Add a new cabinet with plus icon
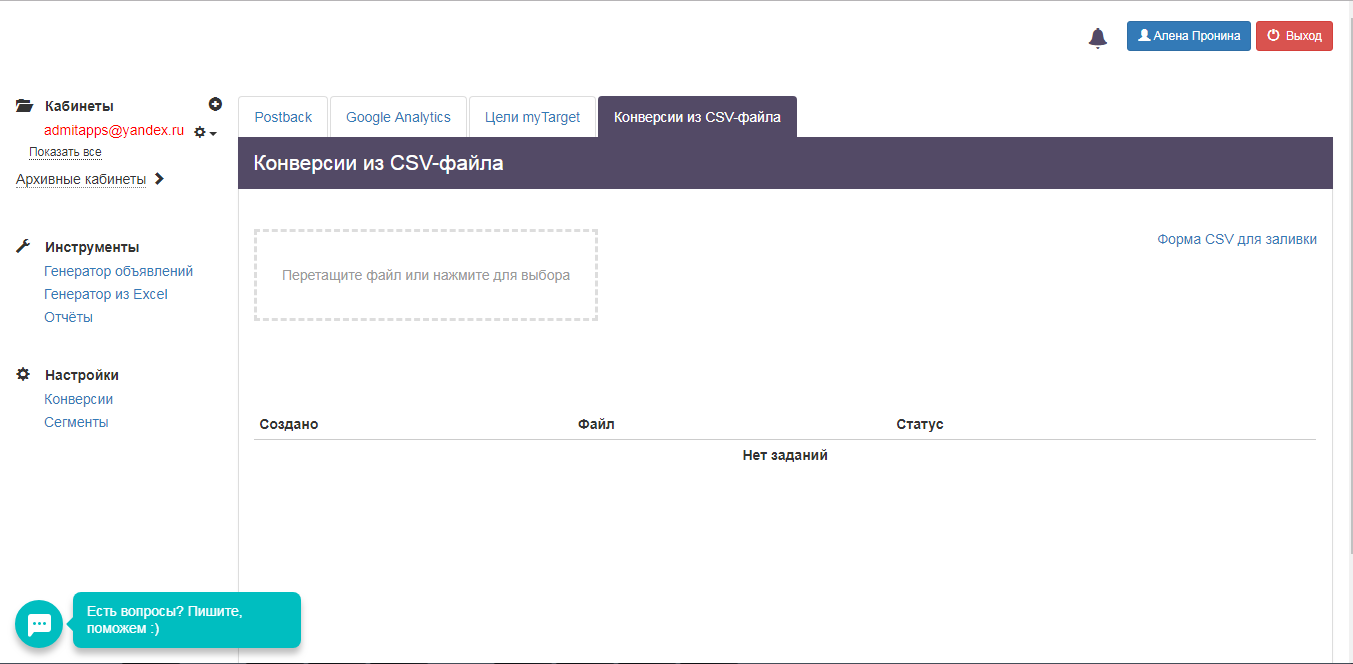The width and height of the screenshot is (1353, 664). pos(215,104)
